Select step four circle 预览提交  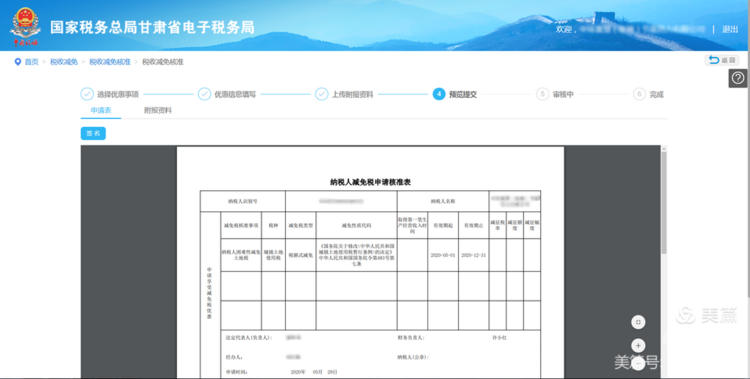click(x=439, y=94)
